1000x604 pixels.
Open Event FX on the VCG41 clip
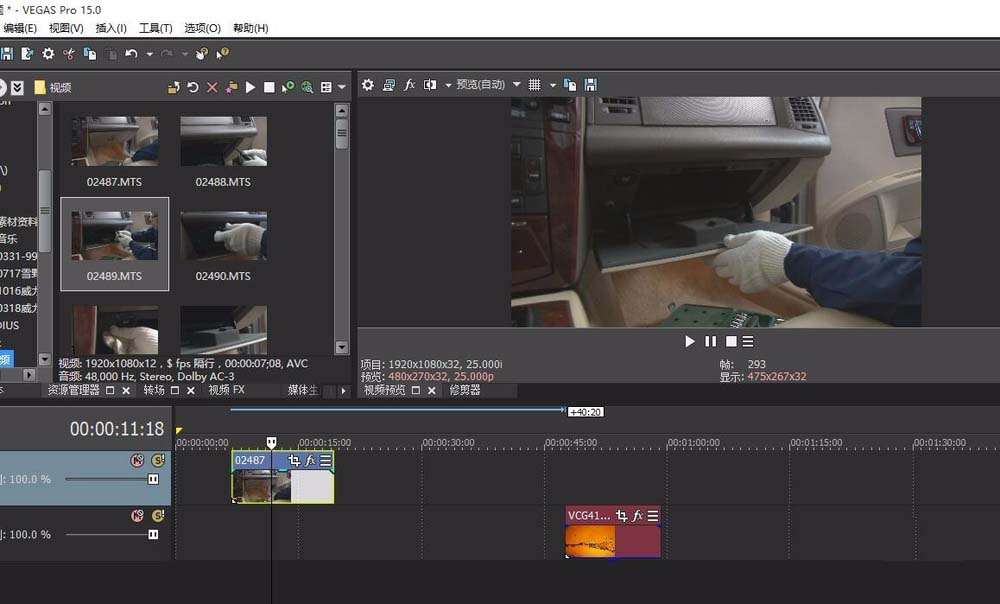coord(637,516)
